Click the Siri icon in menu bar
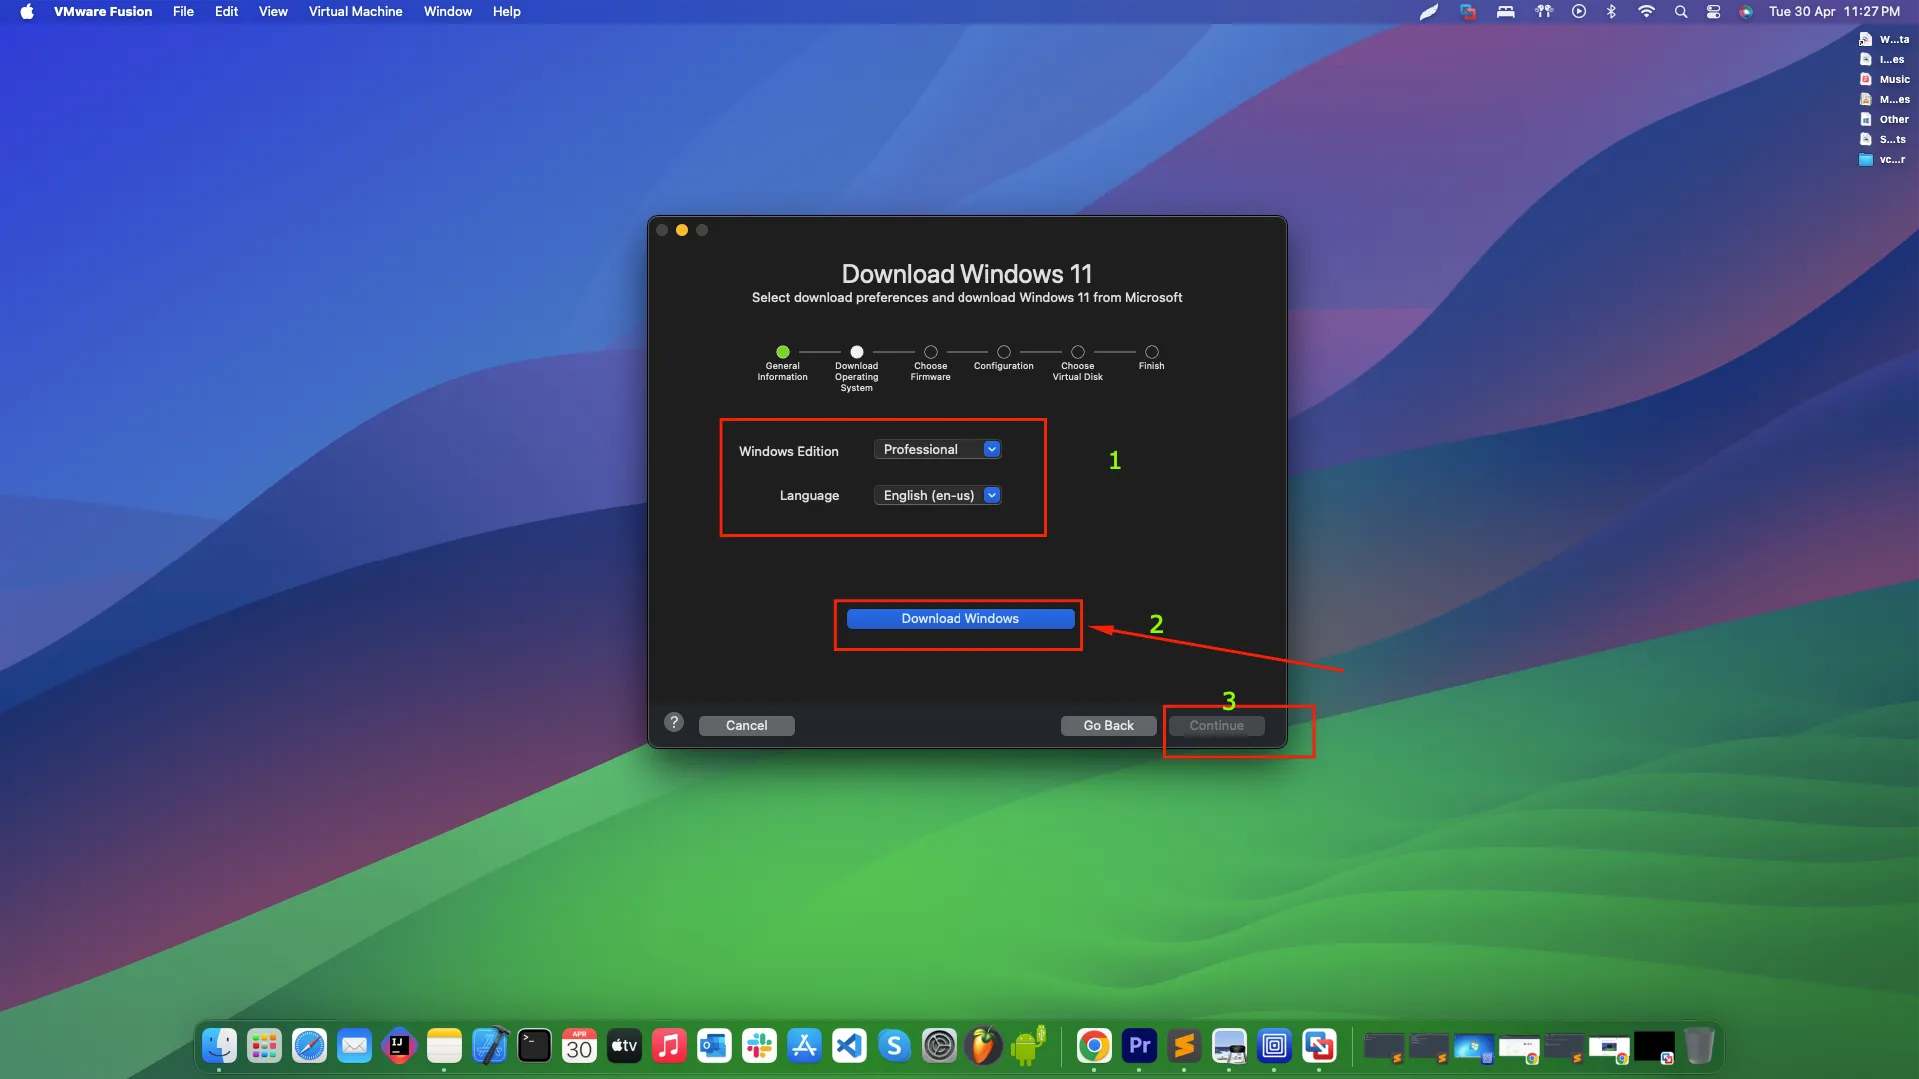 pyautogui.click(x=1745, y=12)
